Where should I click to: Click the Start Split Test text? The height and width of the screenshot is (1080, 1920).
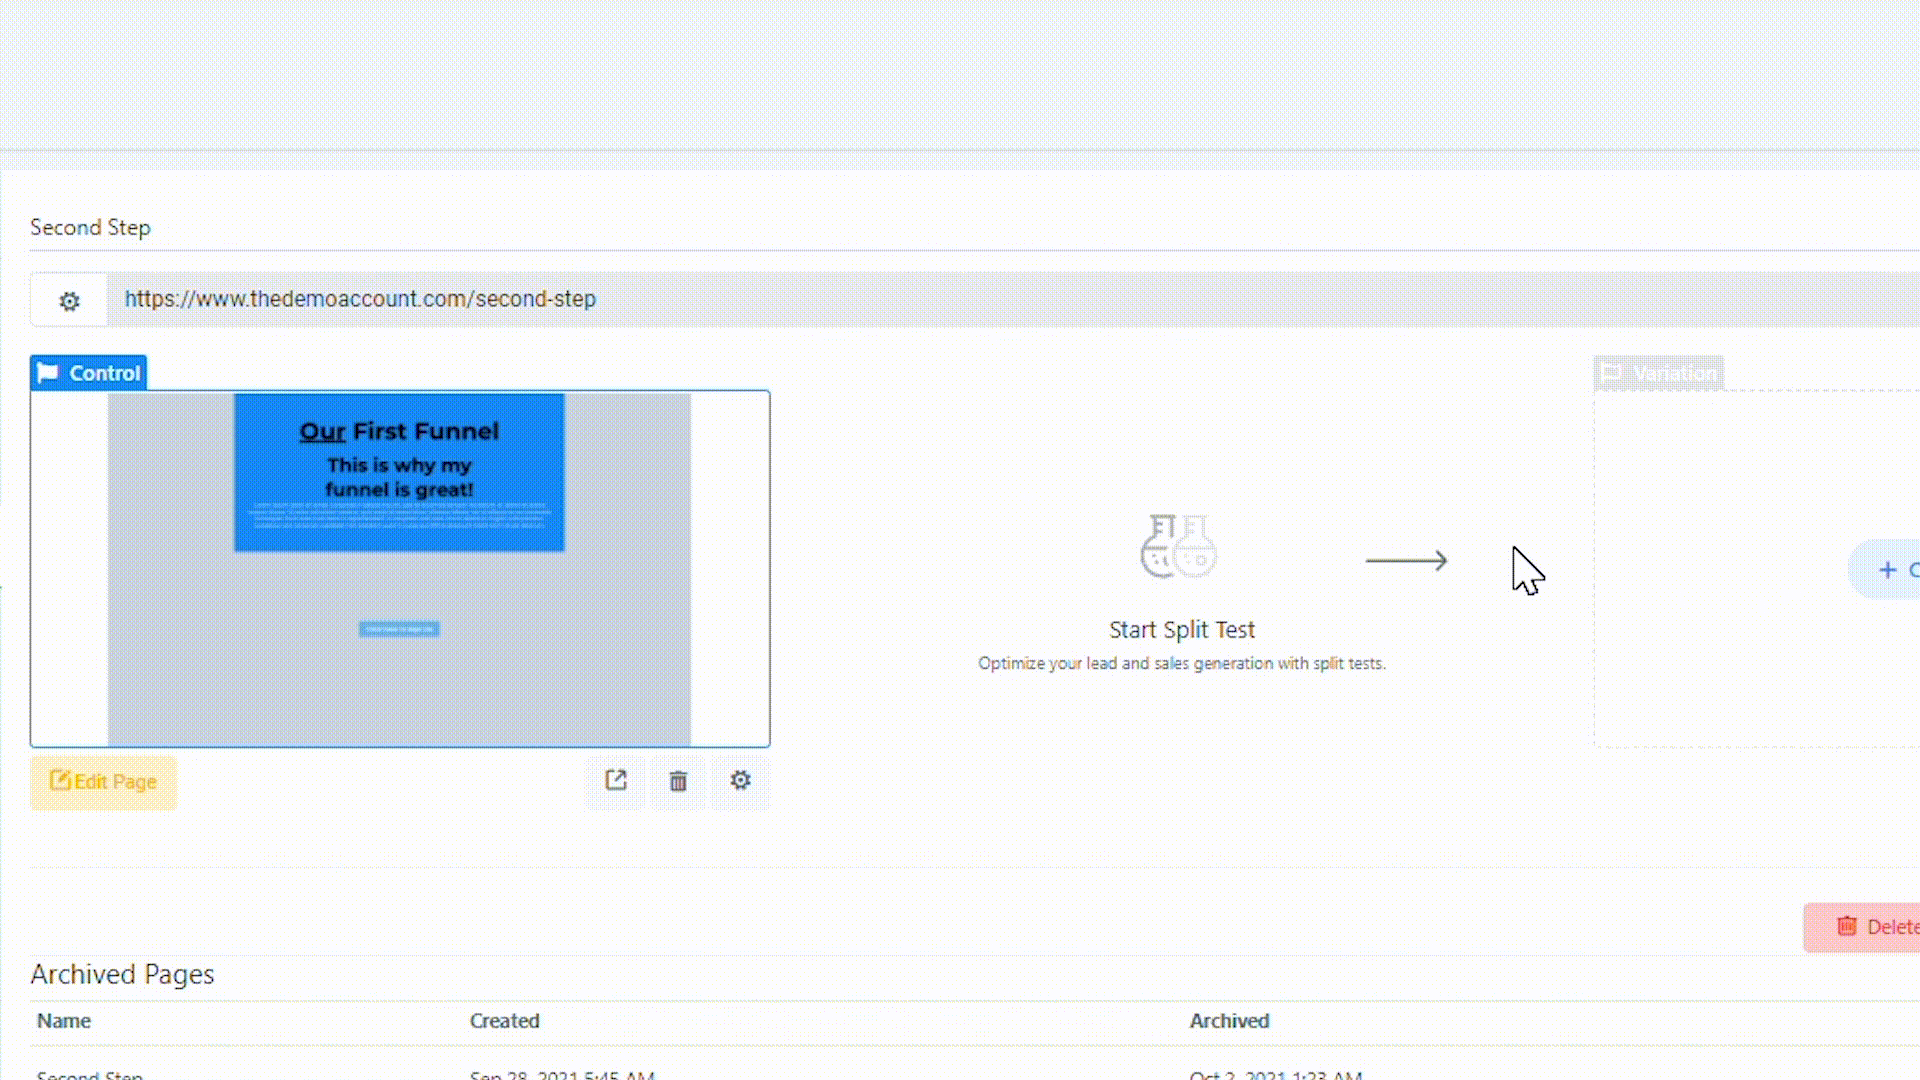(1181, 630)
